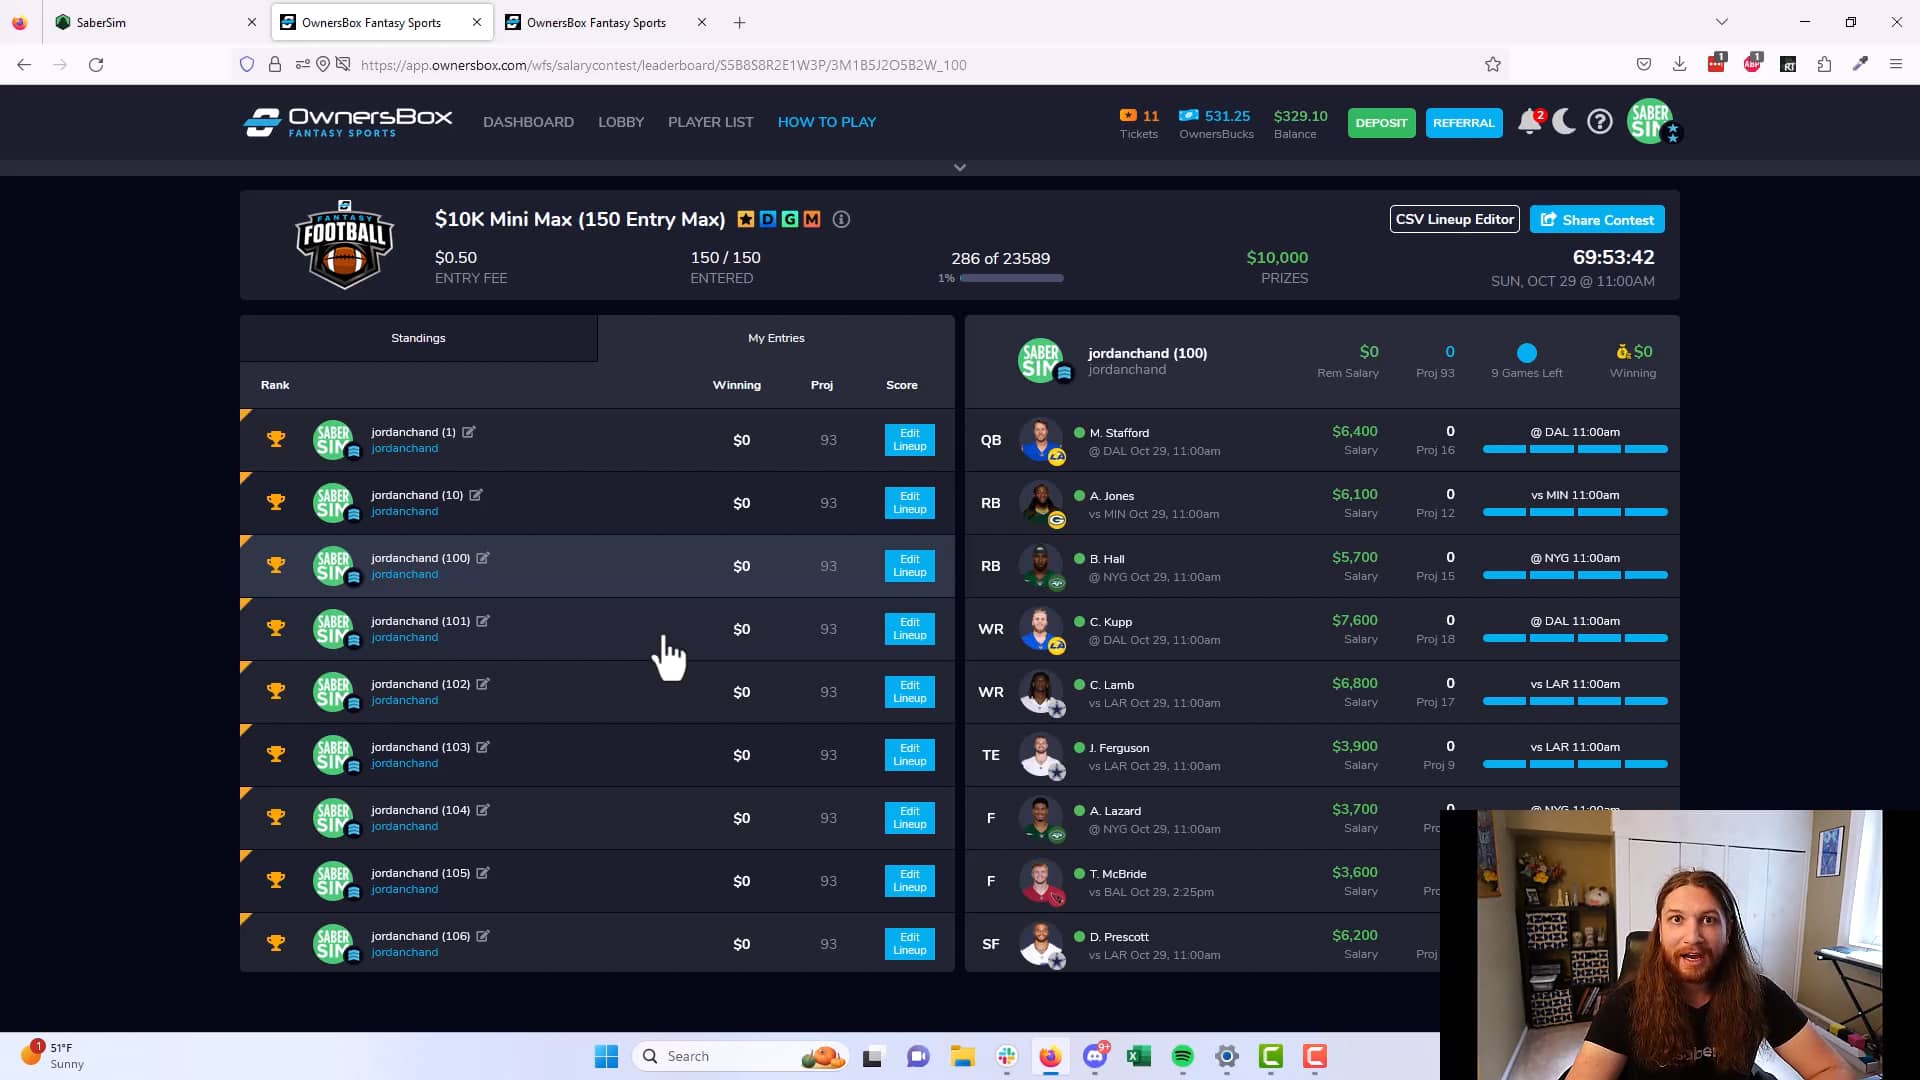This screenshot has height=1080, width=1920.
Task: Click the contest entries progress bar
Action: click(x=1010, y=278)
